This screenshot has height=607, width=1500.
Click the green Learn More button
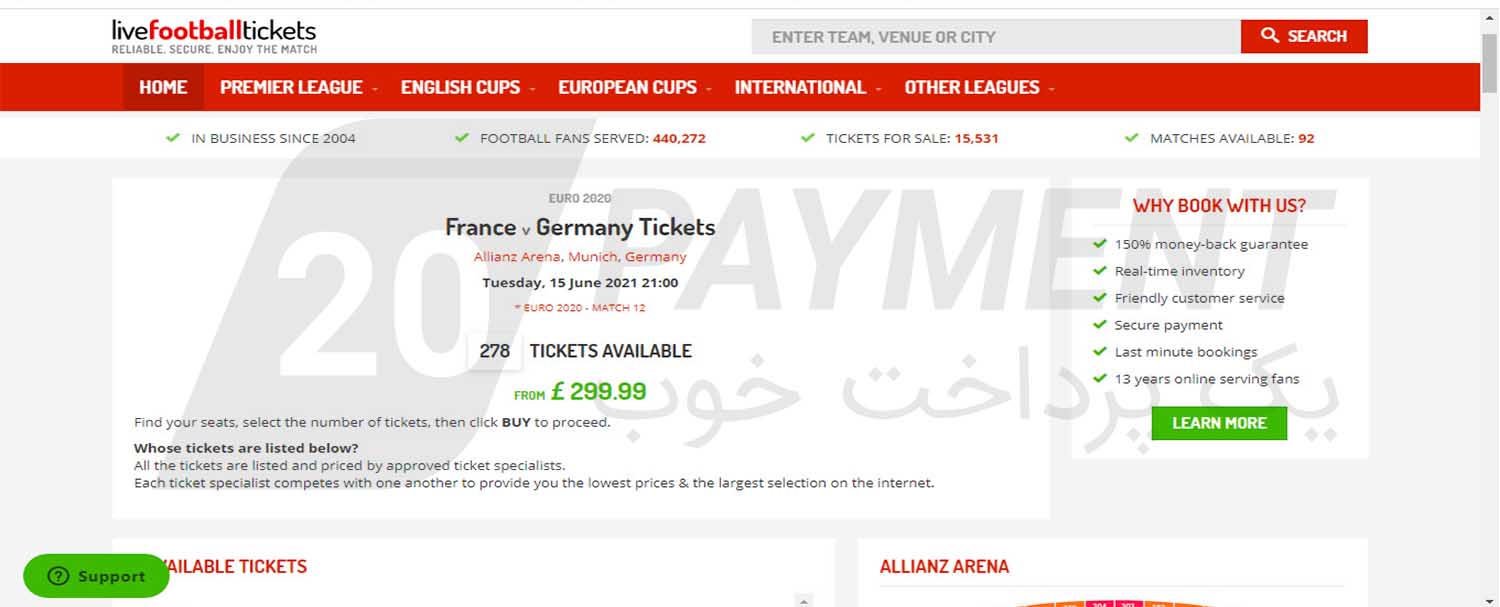click(1219, 423)
